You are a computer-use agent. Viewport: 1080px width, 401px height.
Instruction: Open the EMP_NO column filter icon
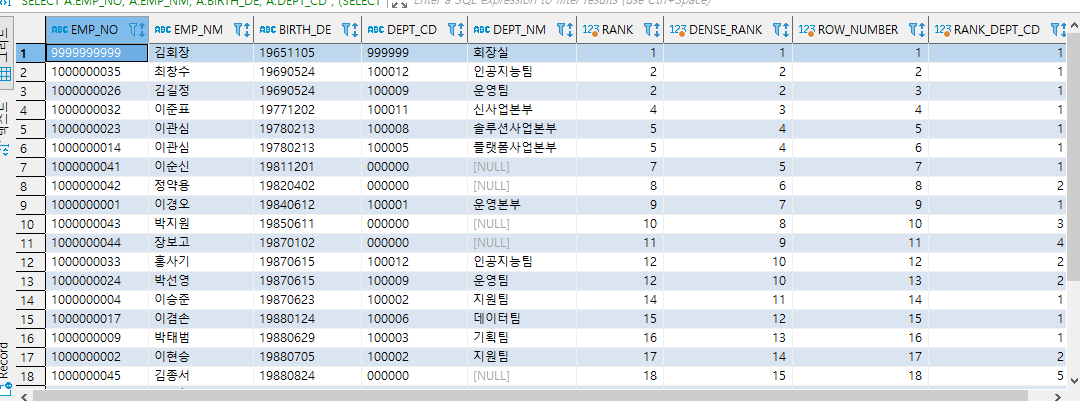click(x=134, y=30)
